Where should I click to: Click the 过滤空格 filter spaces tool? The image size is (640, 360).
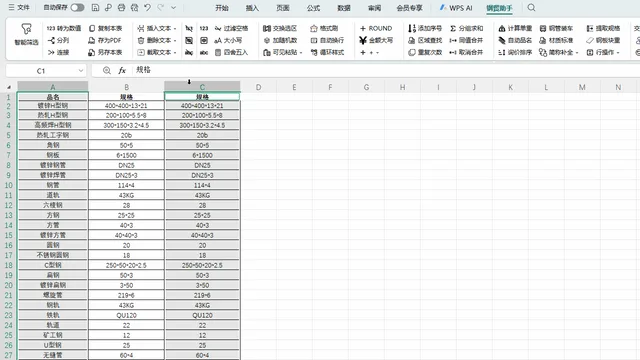pos(231,28)
